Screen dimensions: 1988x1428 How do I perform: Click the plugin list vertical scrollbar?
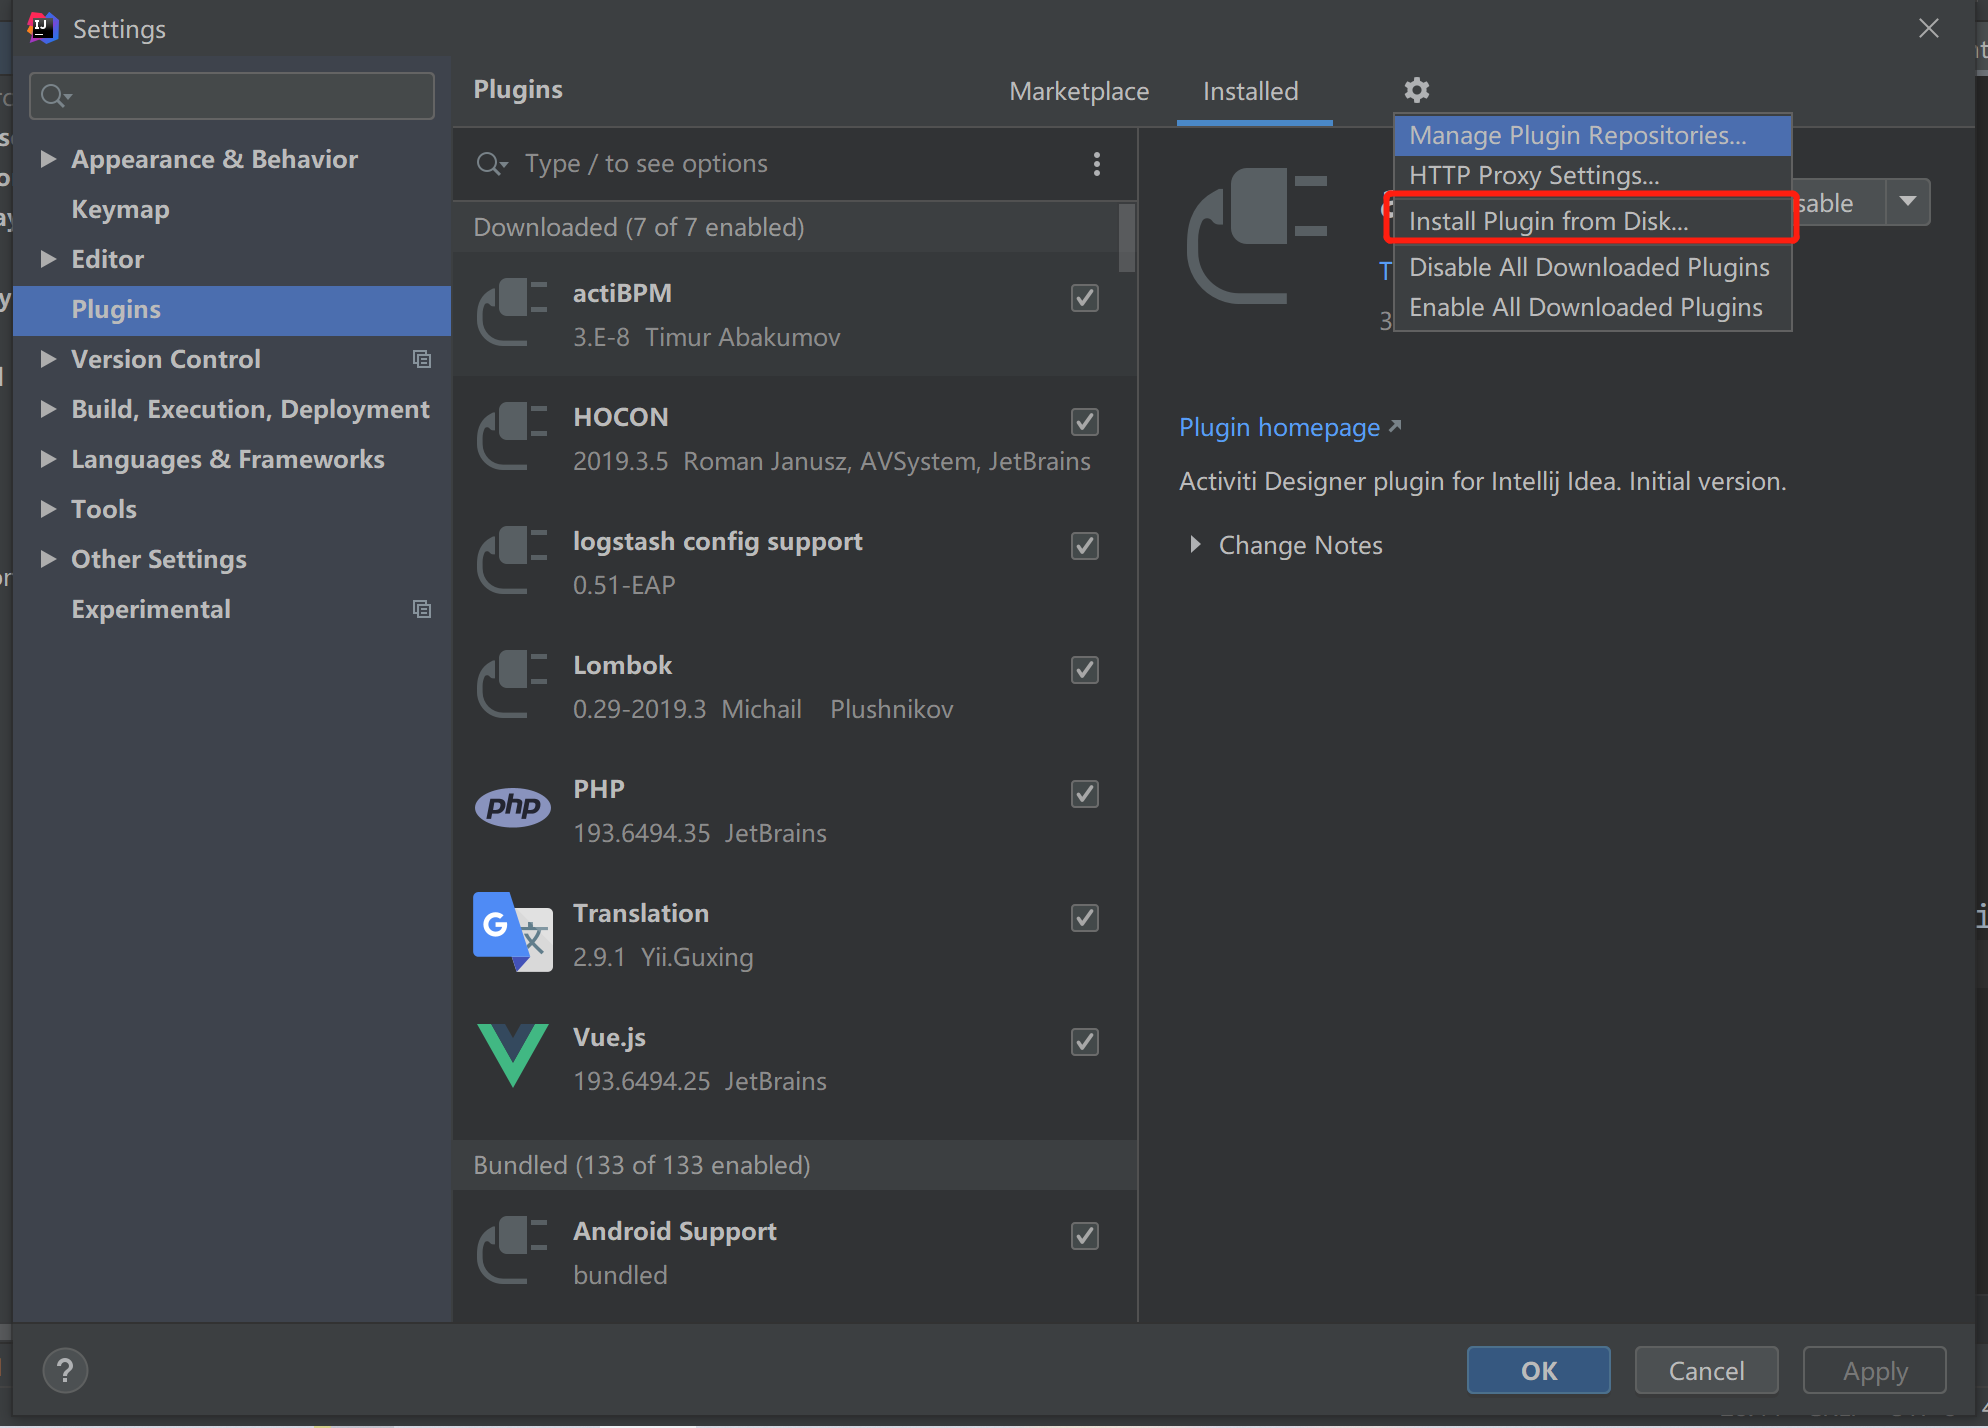pos(1127,238)
